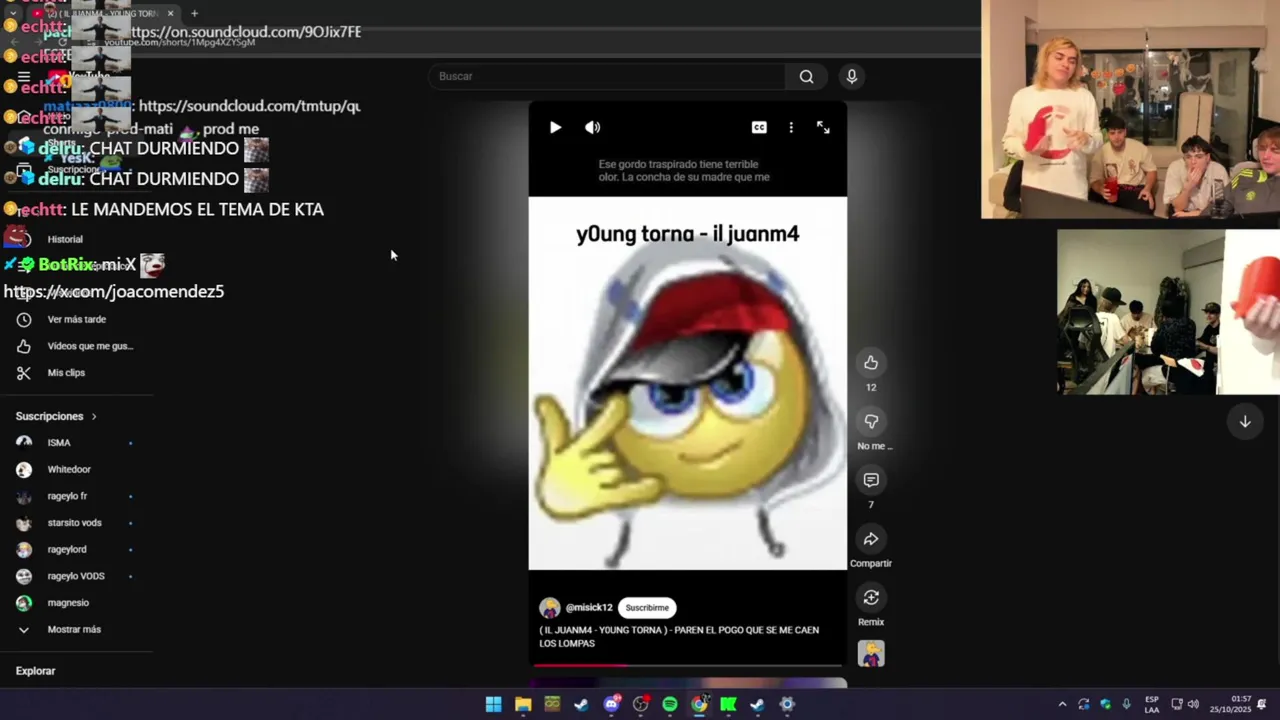Open a new browser tab with plus
The image size is (1280, 720).
[x=194, y=13]
